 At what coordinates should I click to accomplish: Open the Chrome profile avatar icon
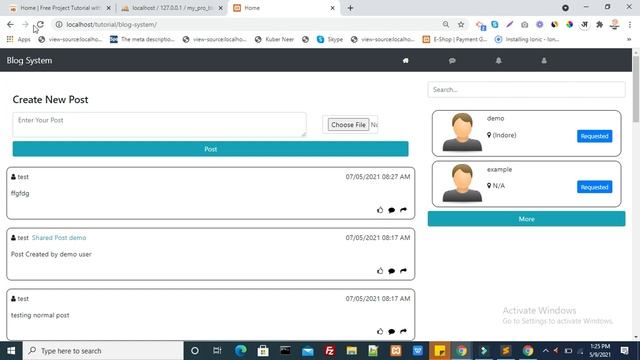(614, 24)
